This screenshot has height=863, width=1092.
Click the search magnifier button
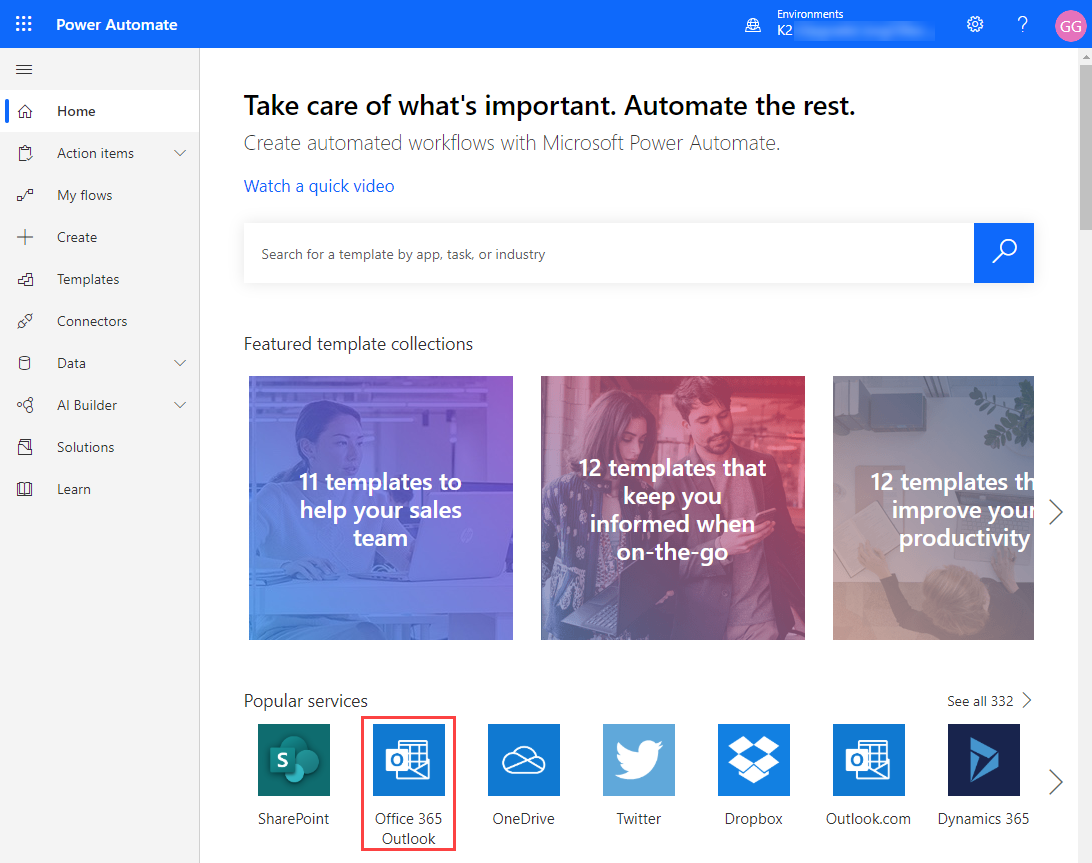[1003, 253]
